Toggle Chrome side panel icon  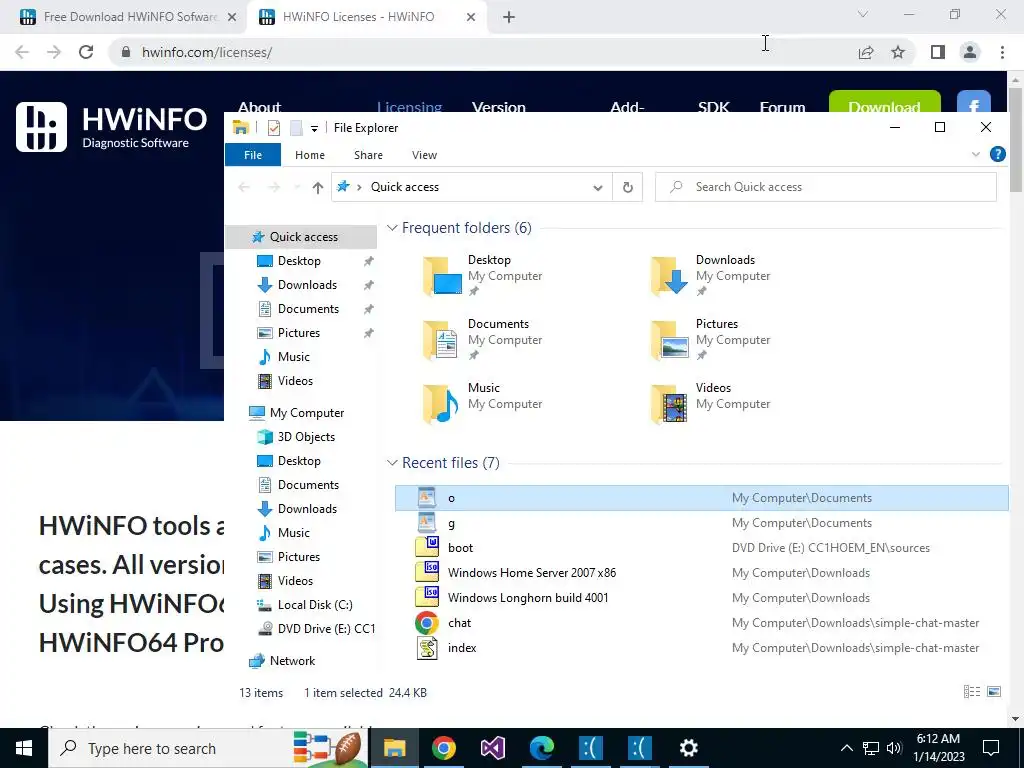(x=938, y=52)
